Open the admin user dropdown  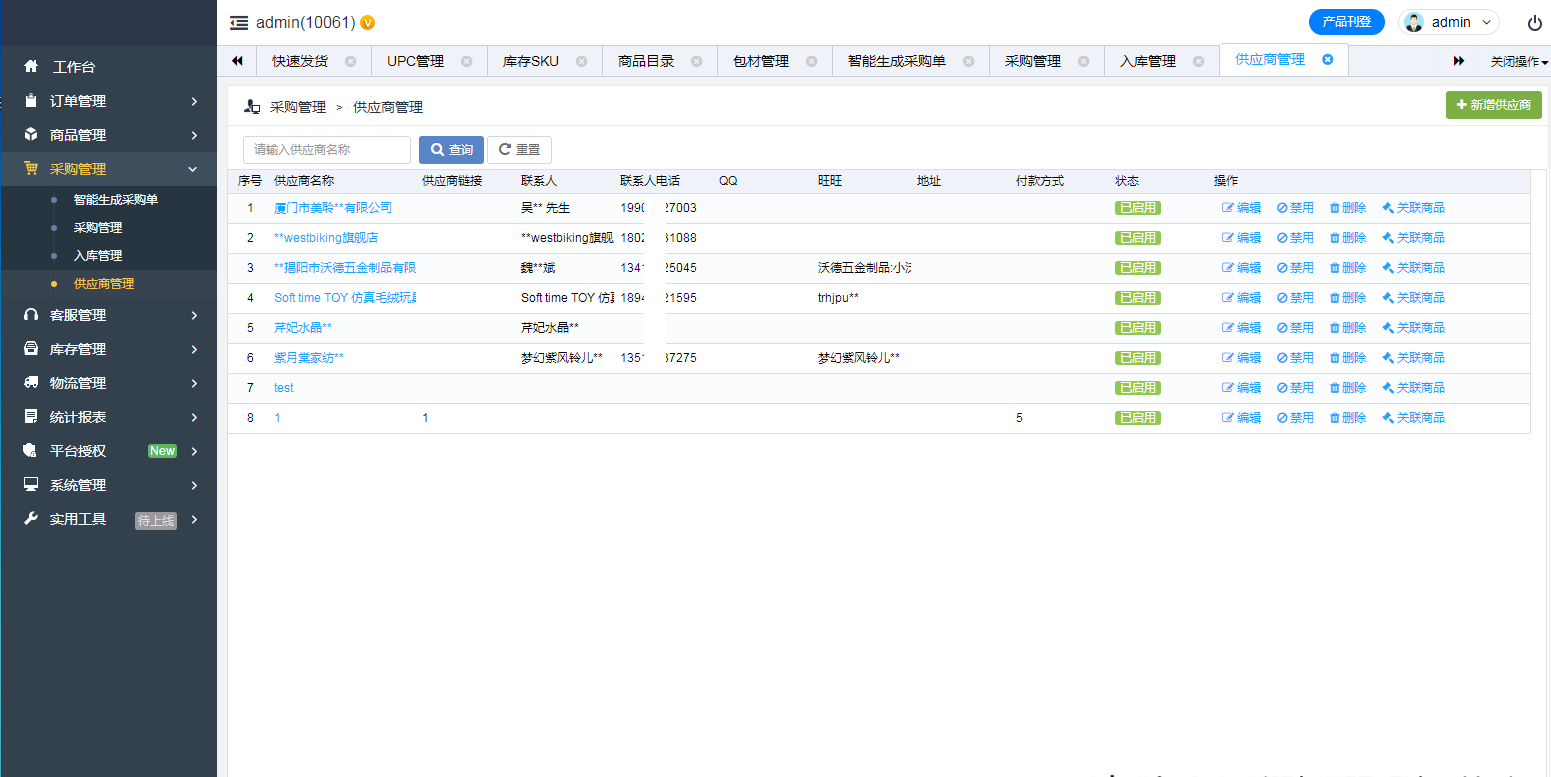tap(1449, 22)
